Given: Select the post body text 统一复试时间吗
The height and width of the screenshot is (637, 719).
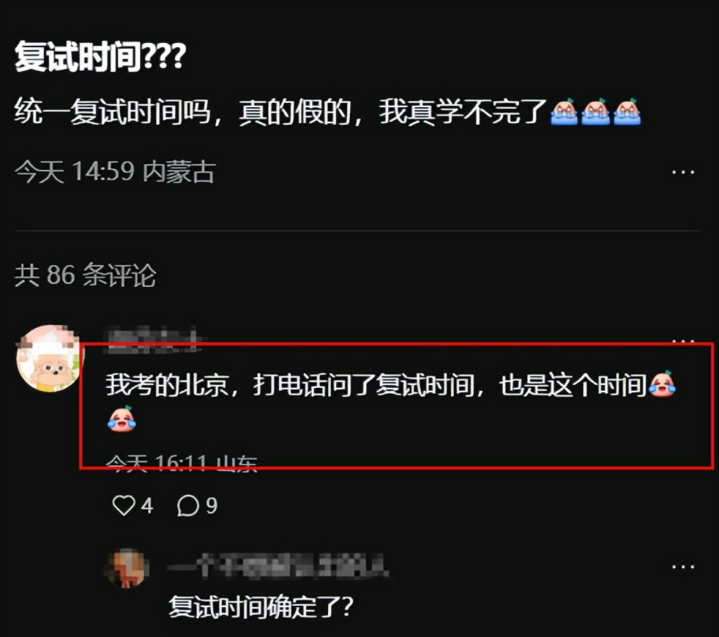Looking at the screenshot, I should point(113,111).
